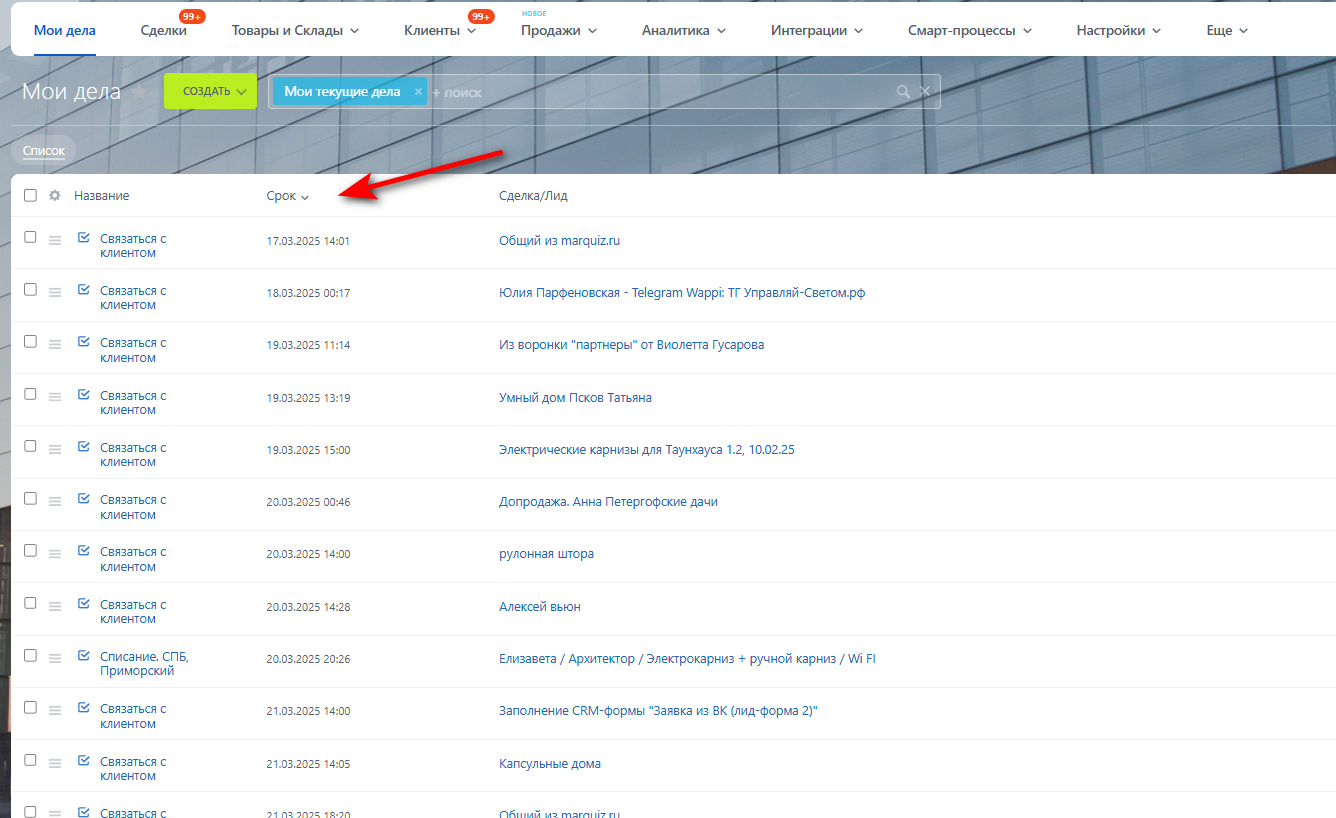Check the row for 'Алексей вьюн'

pos(30,603)
